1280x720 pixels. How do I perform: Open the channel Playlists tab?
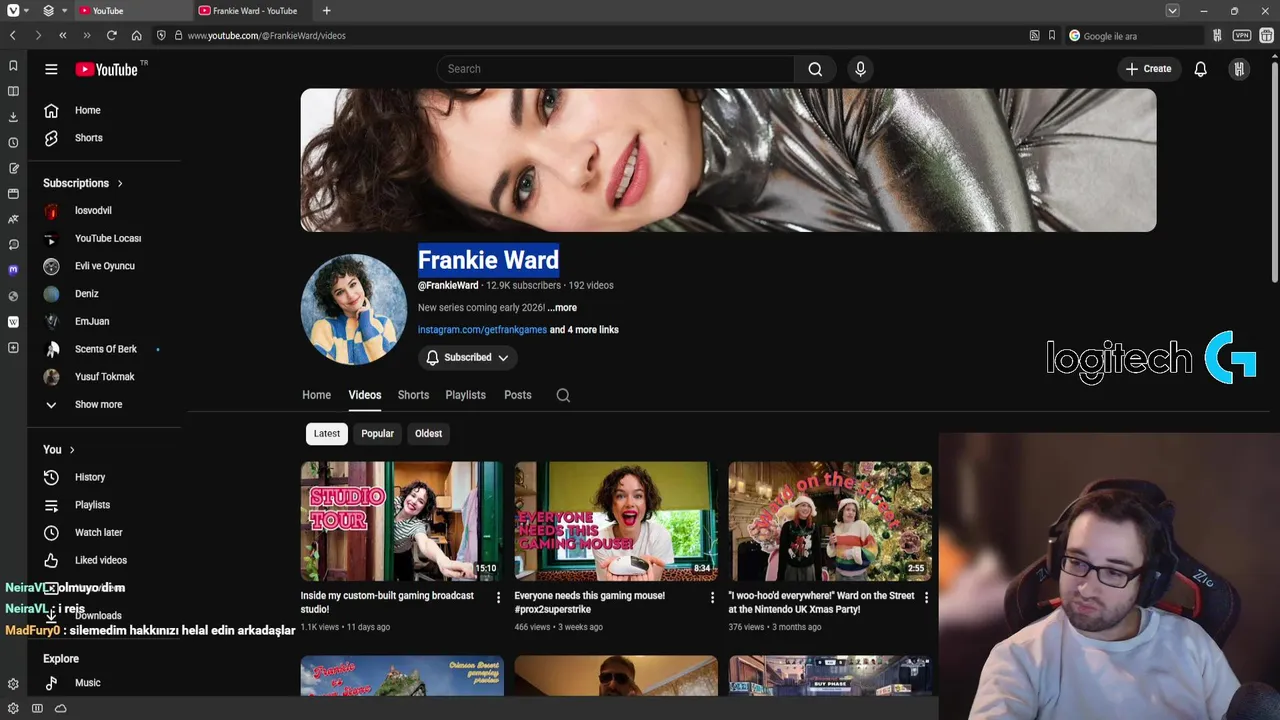click(x=465, y=395)
